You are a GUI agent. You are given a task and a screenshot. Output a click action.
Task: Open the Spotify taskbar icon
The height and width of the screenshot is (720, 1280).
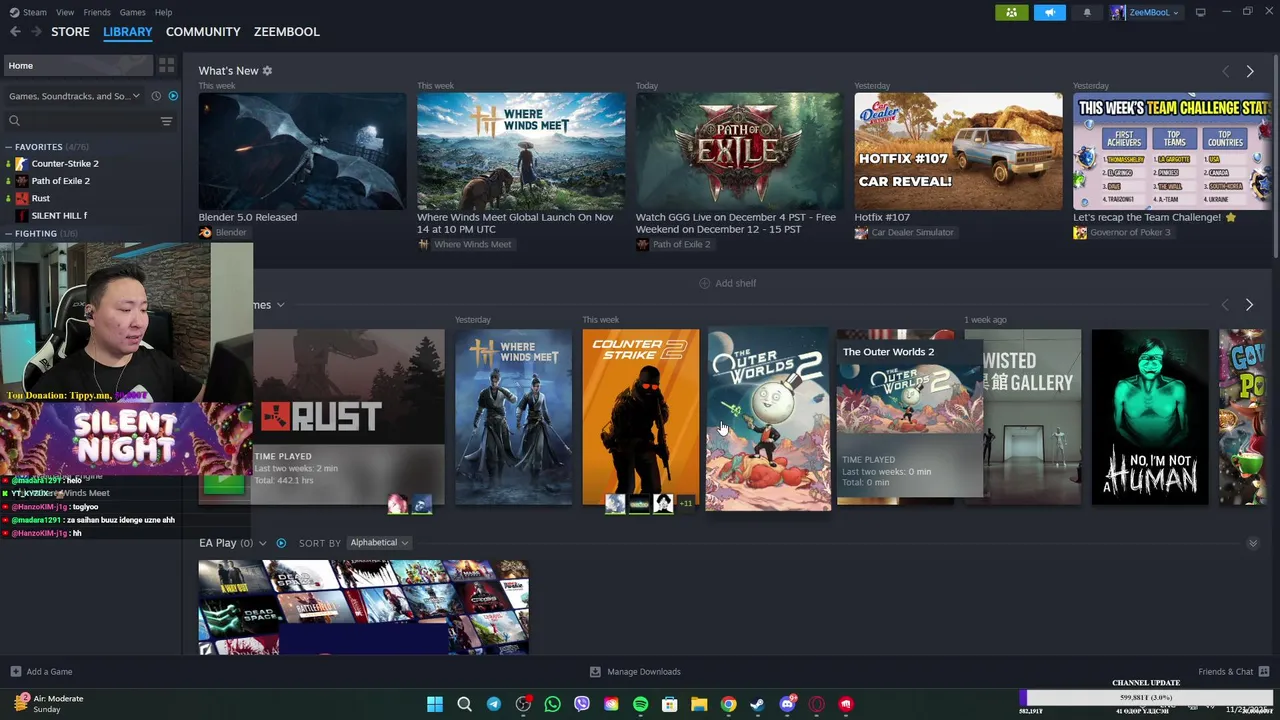(x=640, y=704)
